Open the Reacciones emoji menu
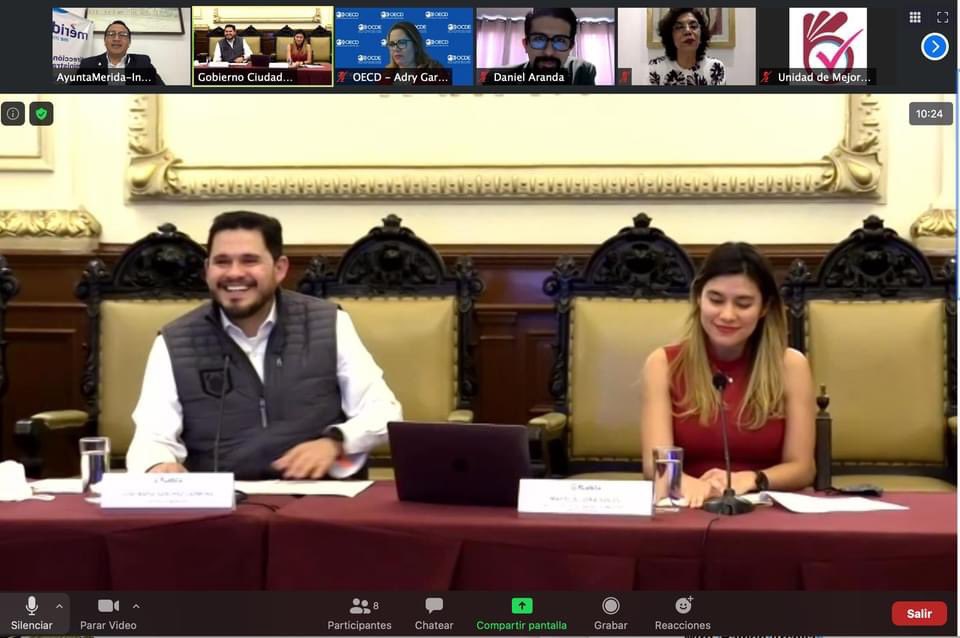 683,614
